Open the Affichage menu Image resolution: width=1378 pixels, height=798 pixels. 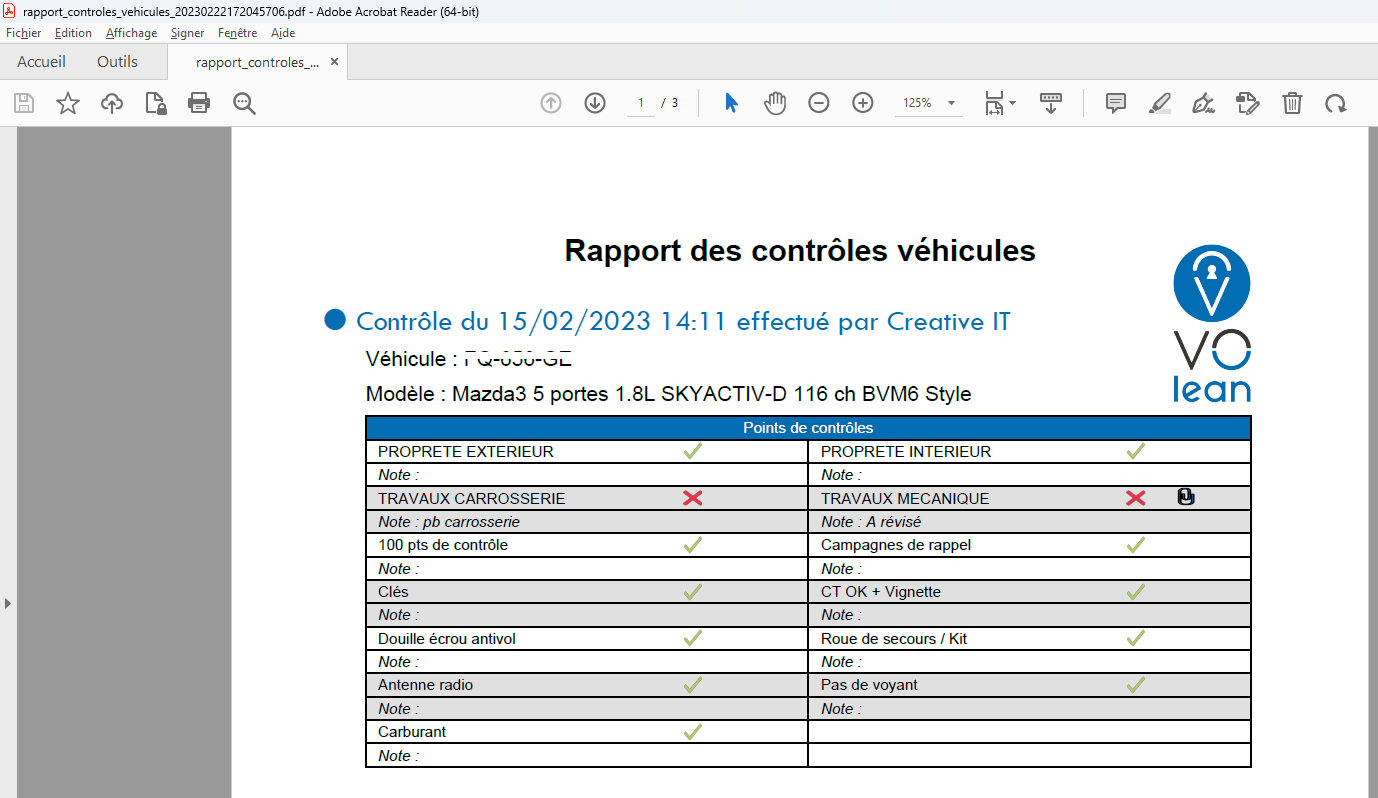pos(132,33)
